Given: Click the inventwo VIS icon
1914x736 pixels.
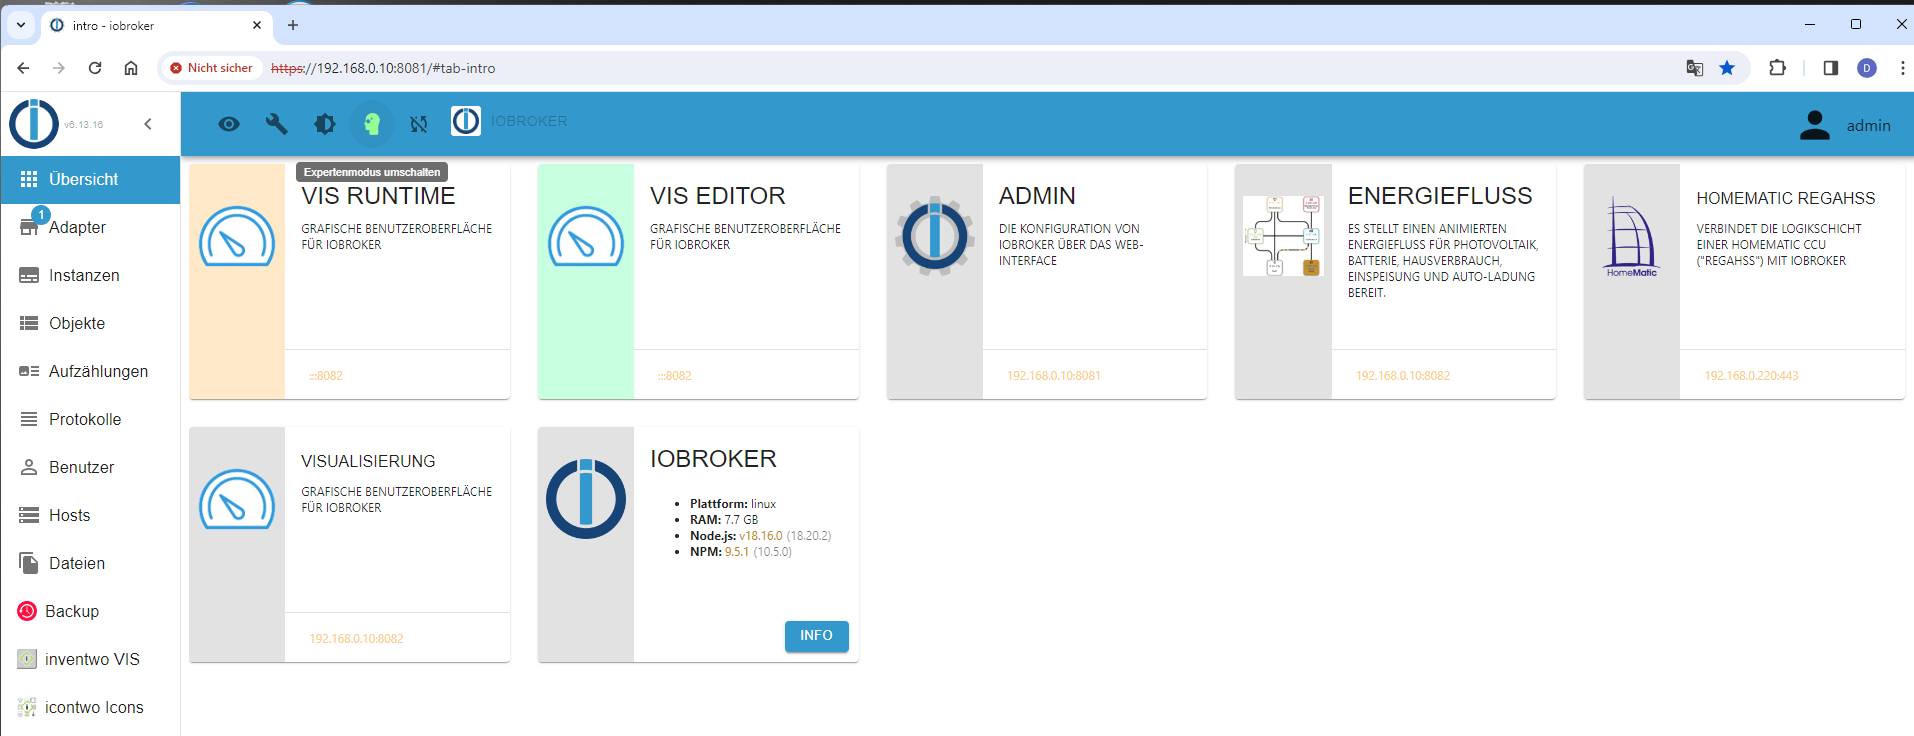Looking at the screenshot, I should [x=27, y=659].
